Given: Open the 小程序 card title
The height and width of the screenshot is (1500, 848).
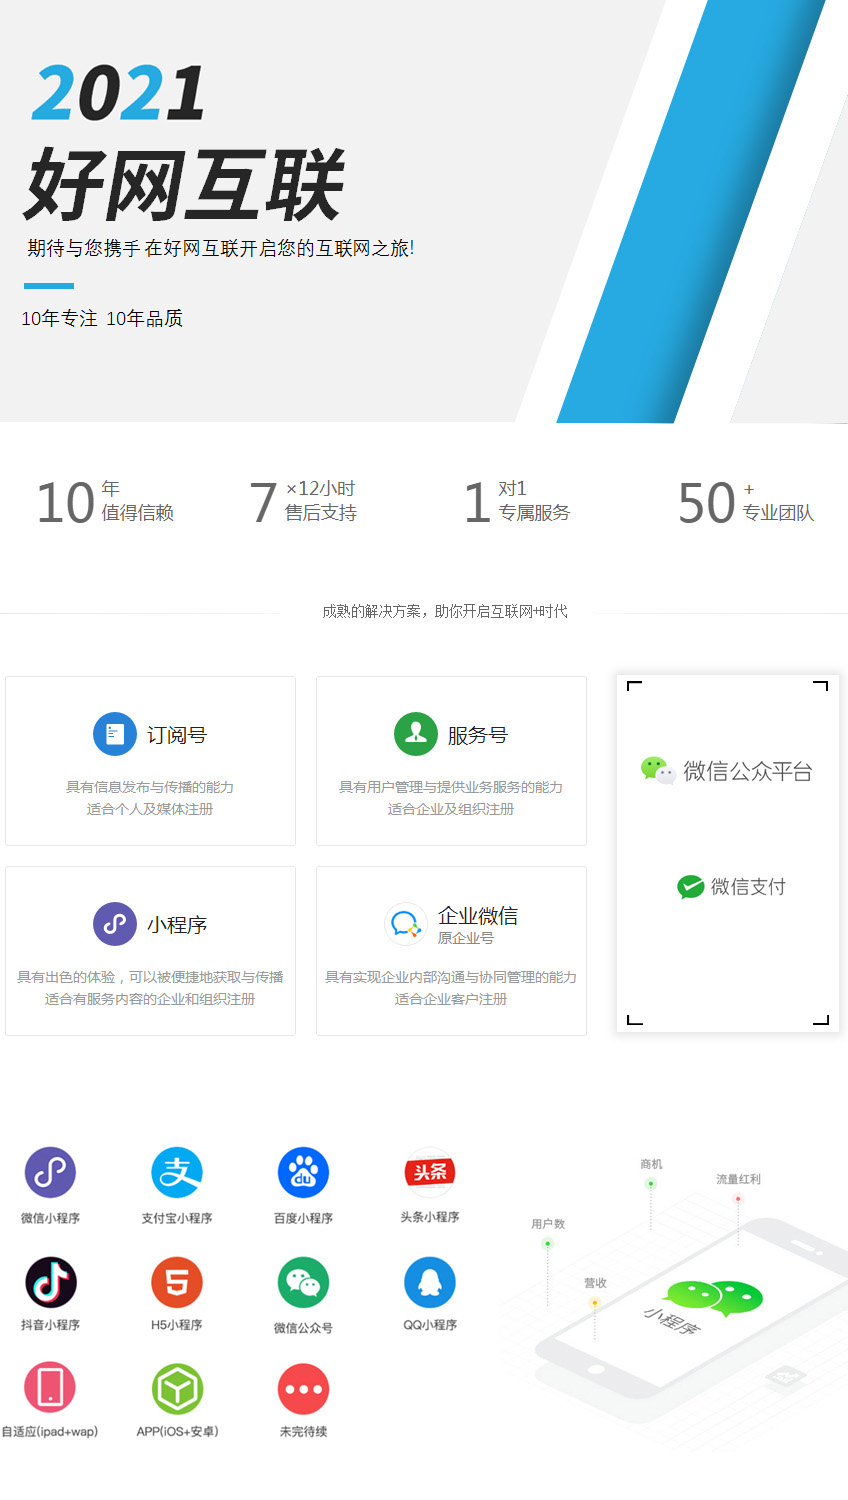Looking at the screenshot, I should [177, 925].
